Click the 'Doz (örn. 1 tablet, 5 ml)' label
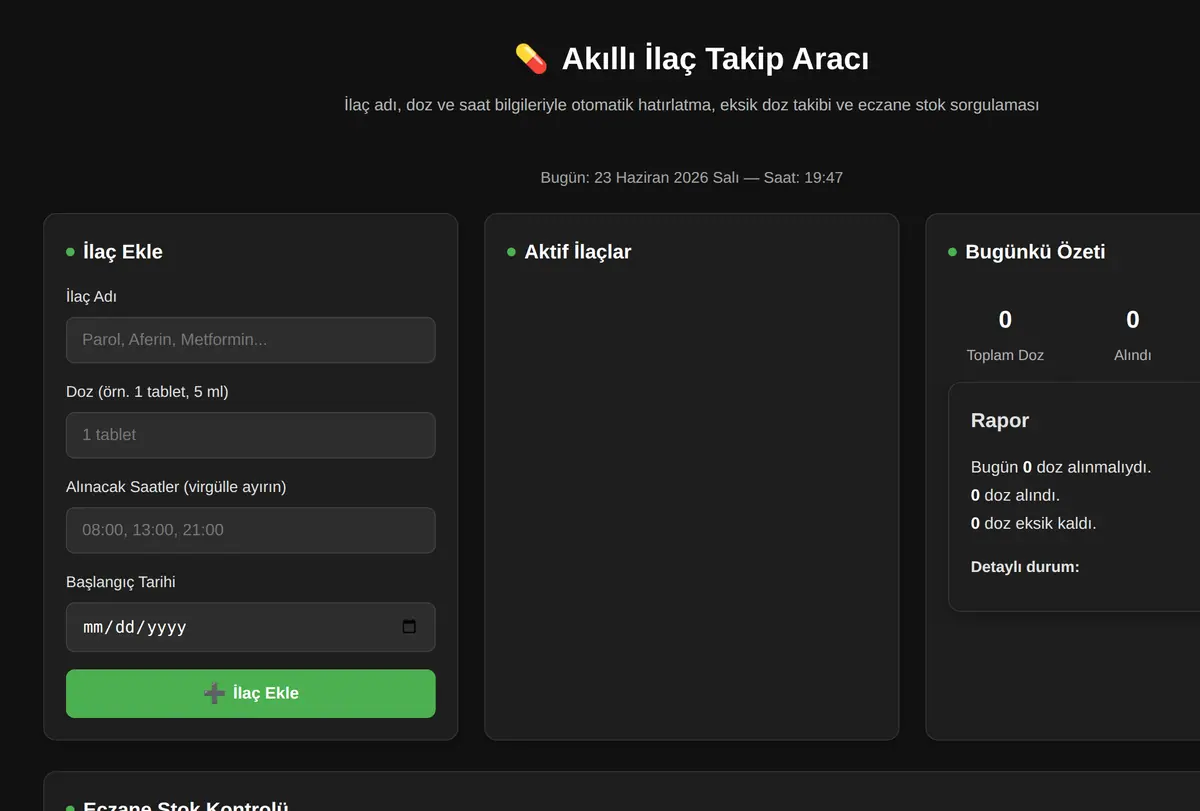1200x811 pixels. [x=147, y=392]
